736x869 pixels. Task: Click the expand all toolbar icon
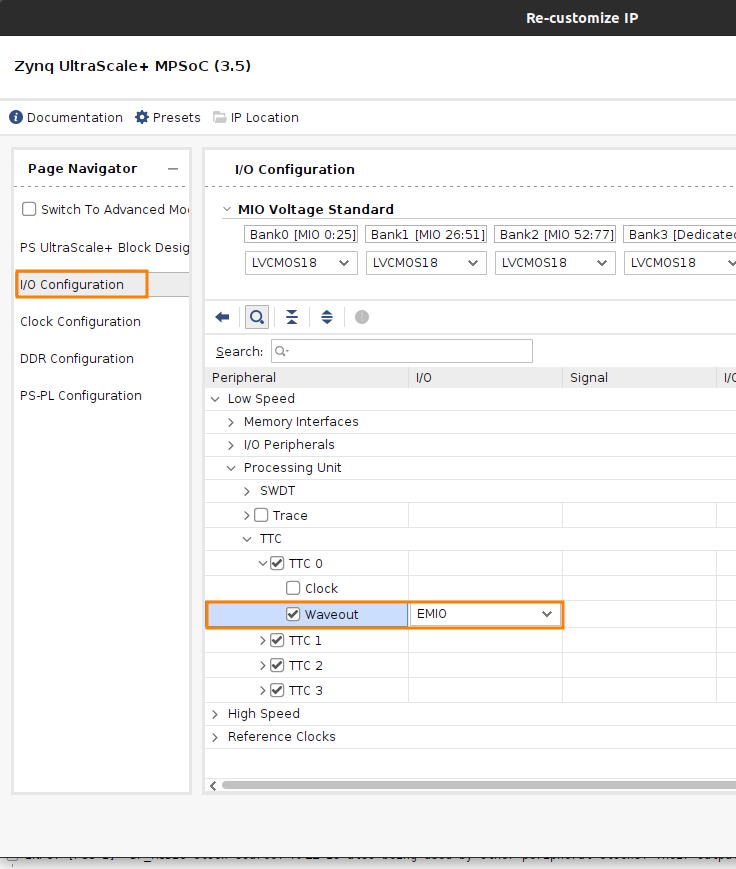tap(327, 317)
